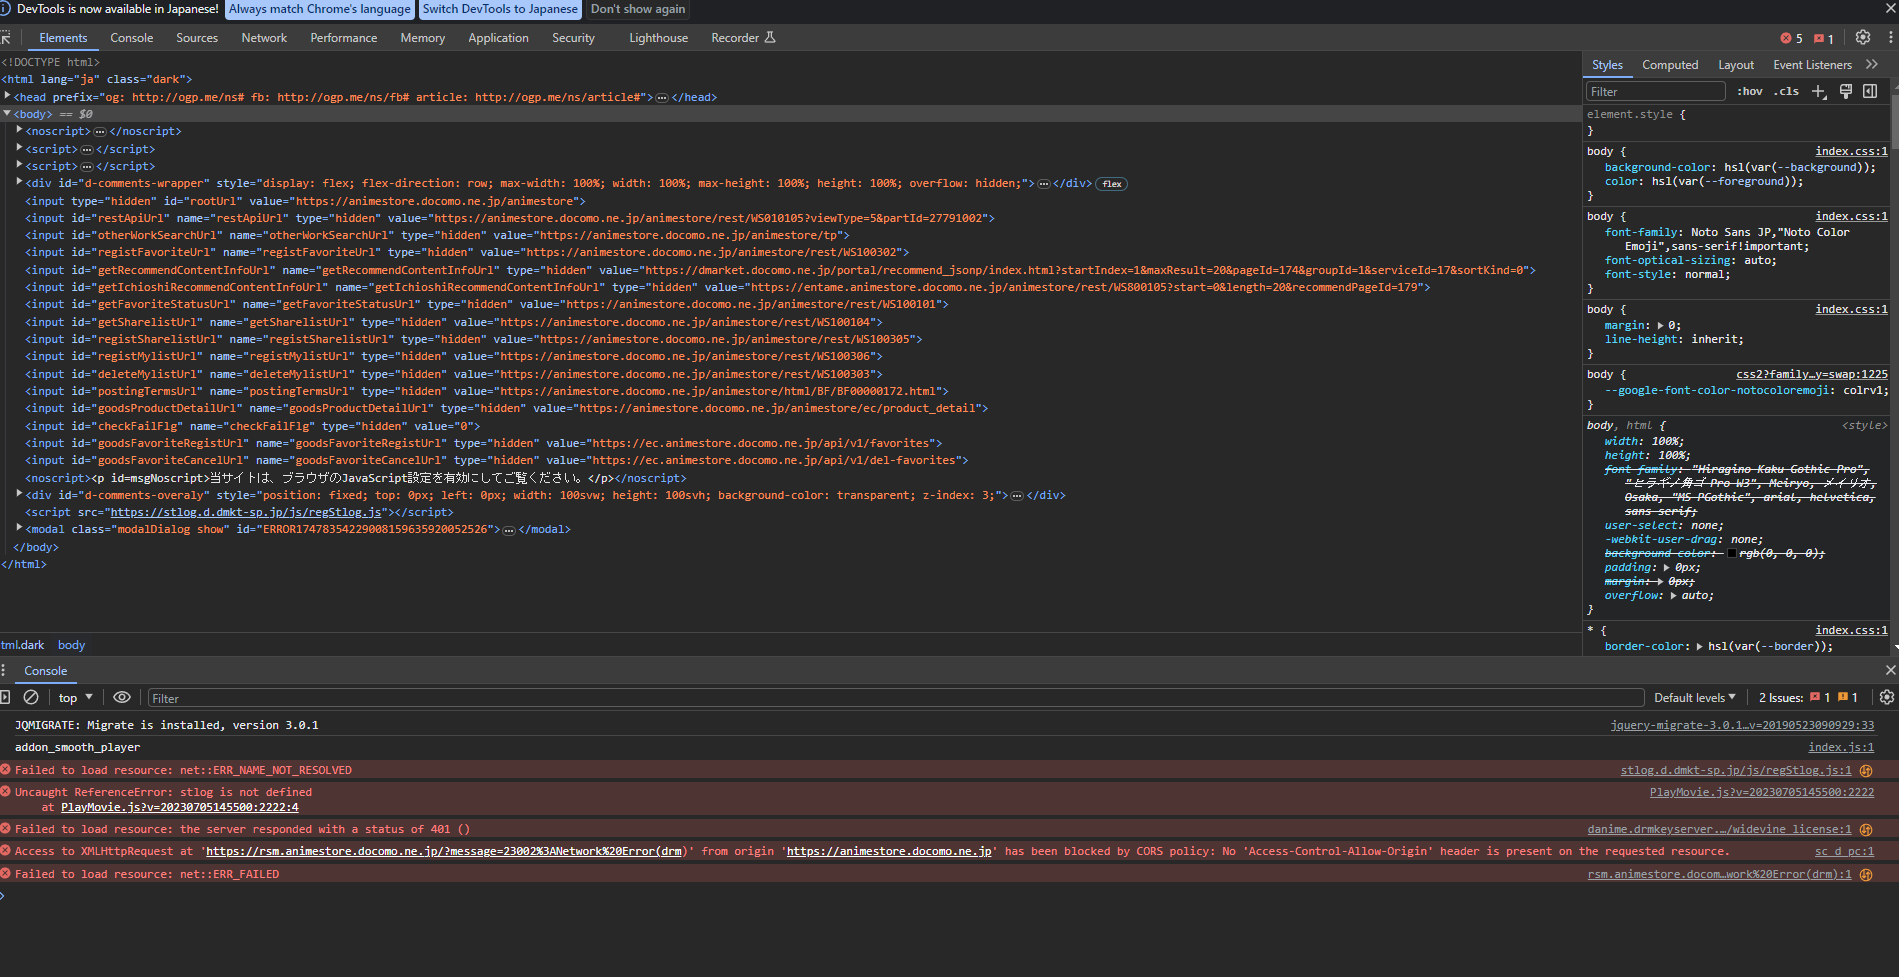
Task: Open the top JavaScript context dropdown
Action: pos(76,697)
